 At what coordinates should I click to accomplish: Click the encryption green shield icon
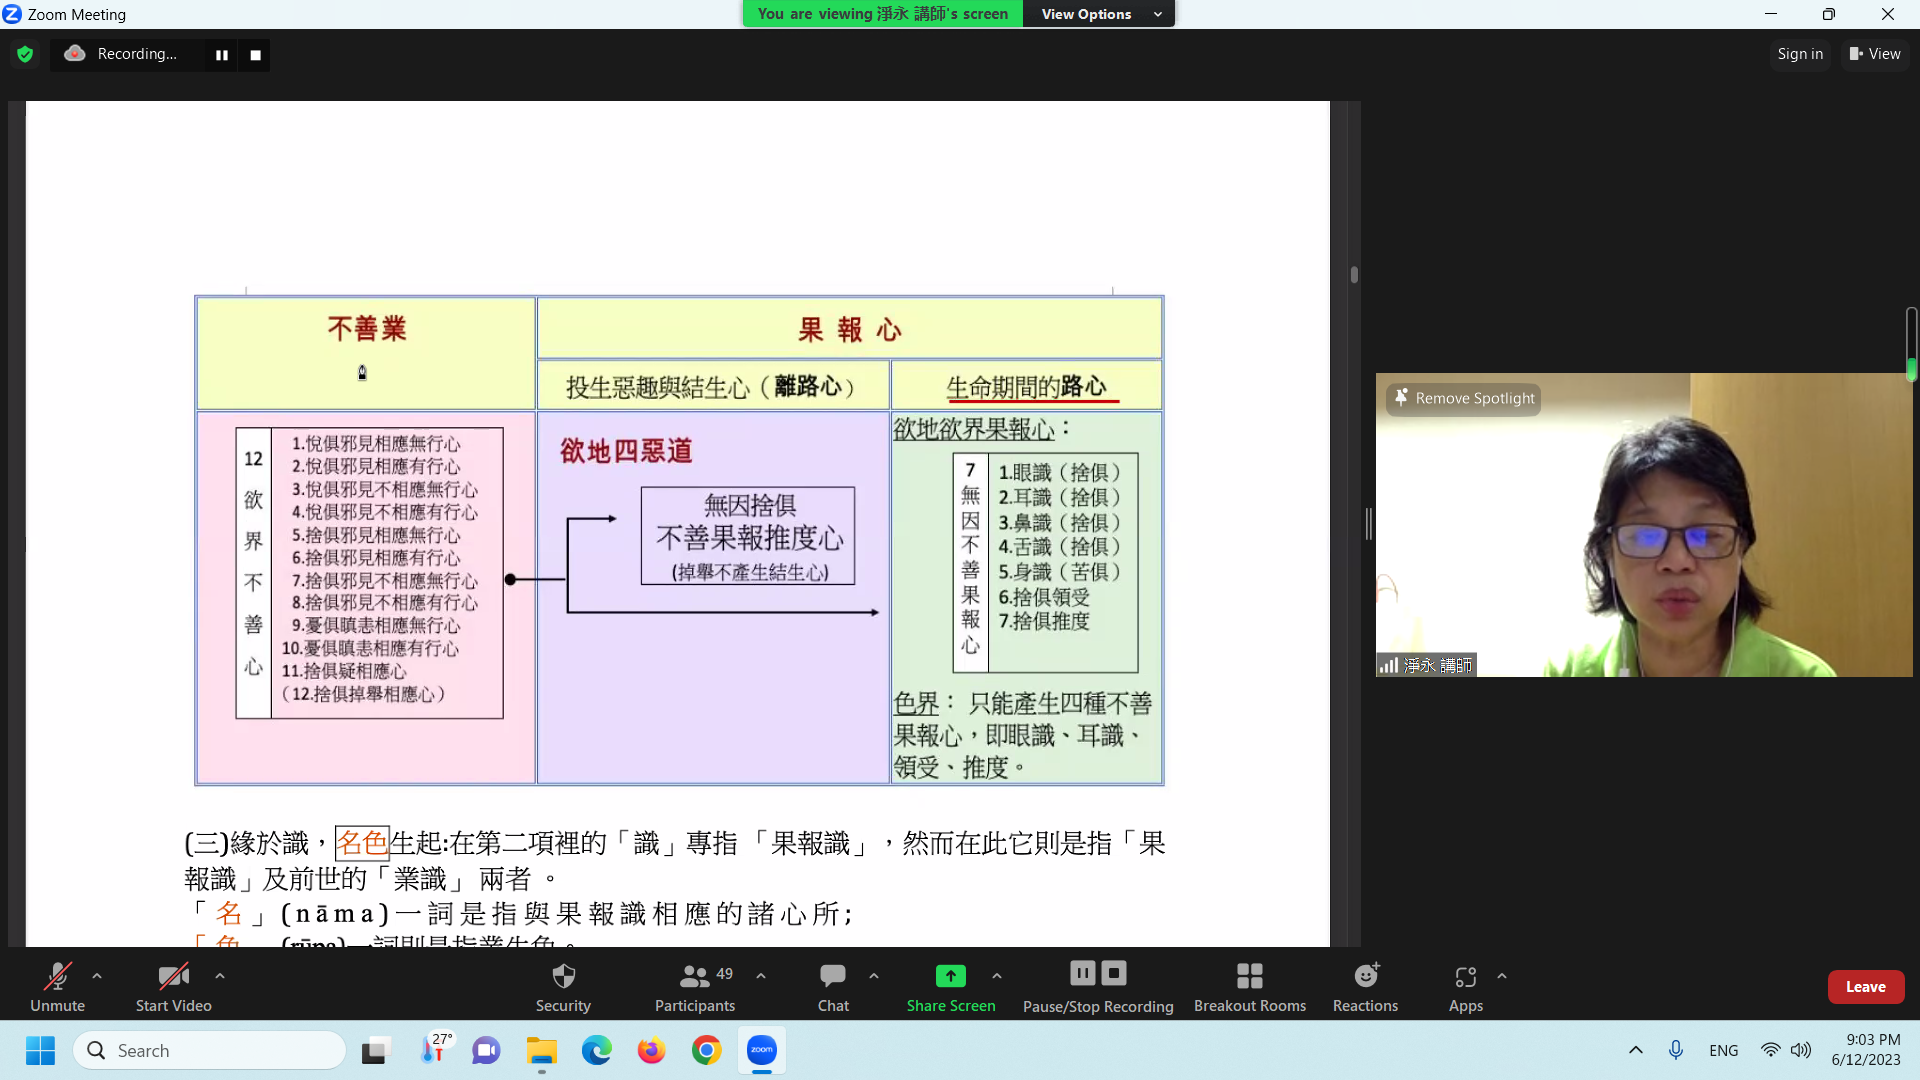point(25,55)
